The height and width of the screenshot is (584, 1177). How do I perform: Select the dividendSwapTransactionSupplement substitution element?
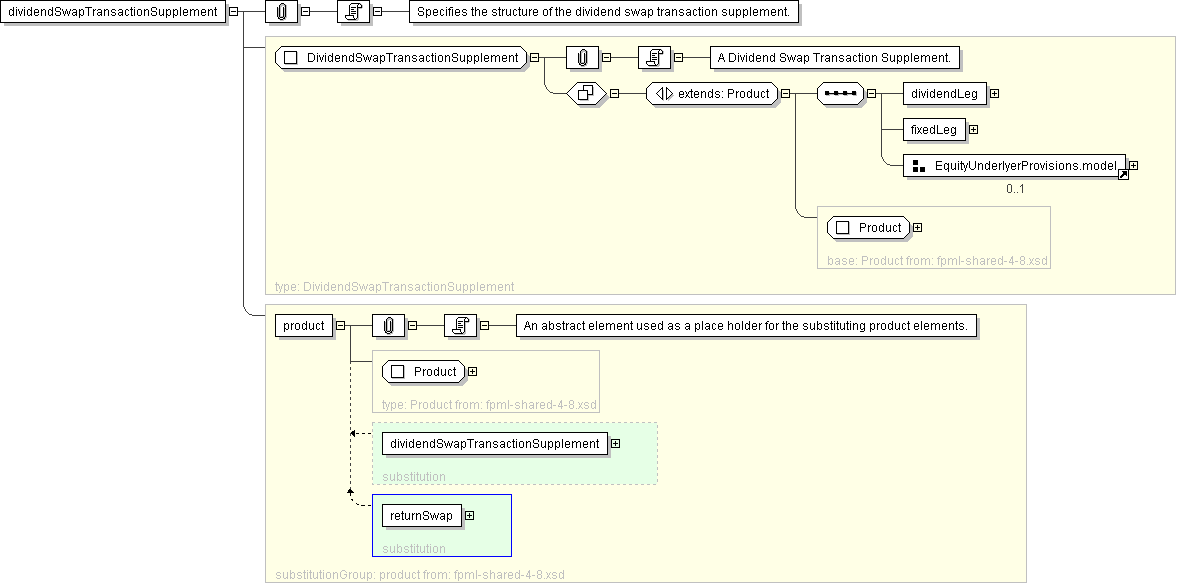[494, 444]
